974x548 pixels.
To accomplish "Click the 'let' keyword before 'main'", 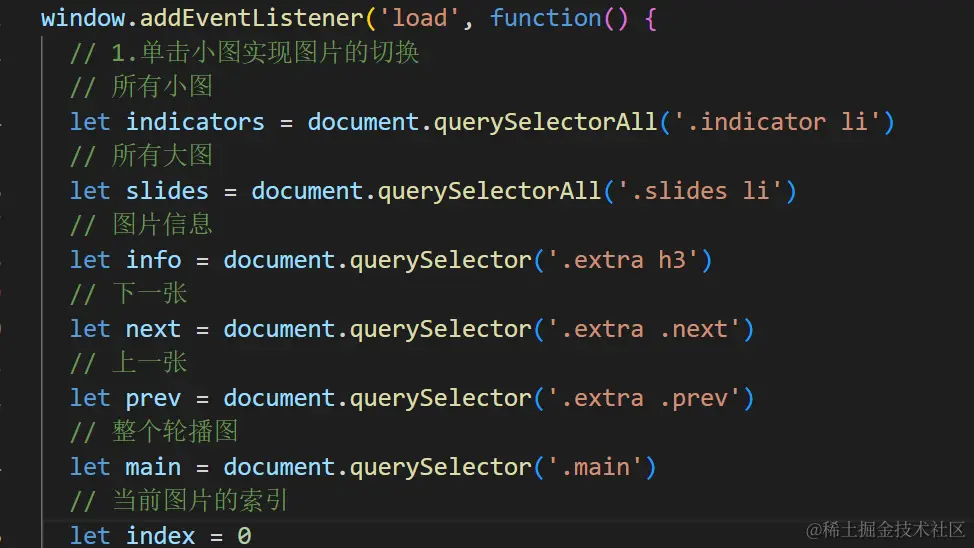I will coord(90,467).
